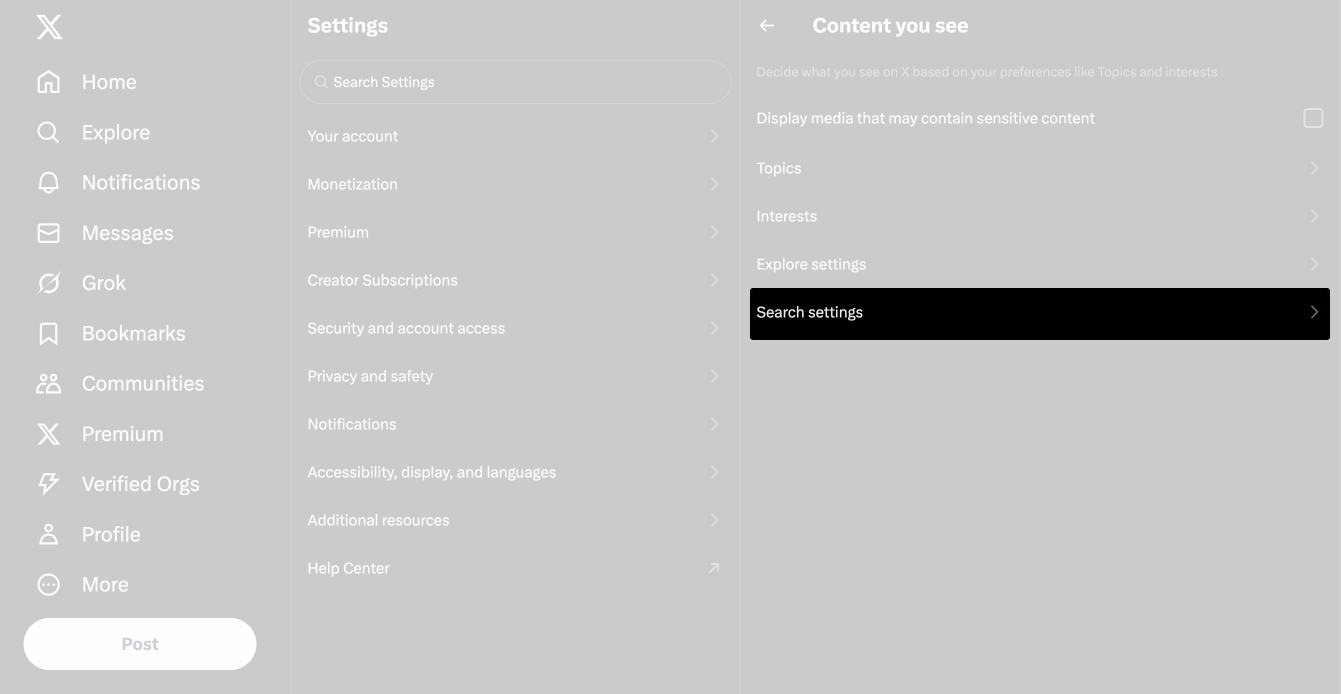
Task: Open the More options menu
Action: [x=48, y=584]
